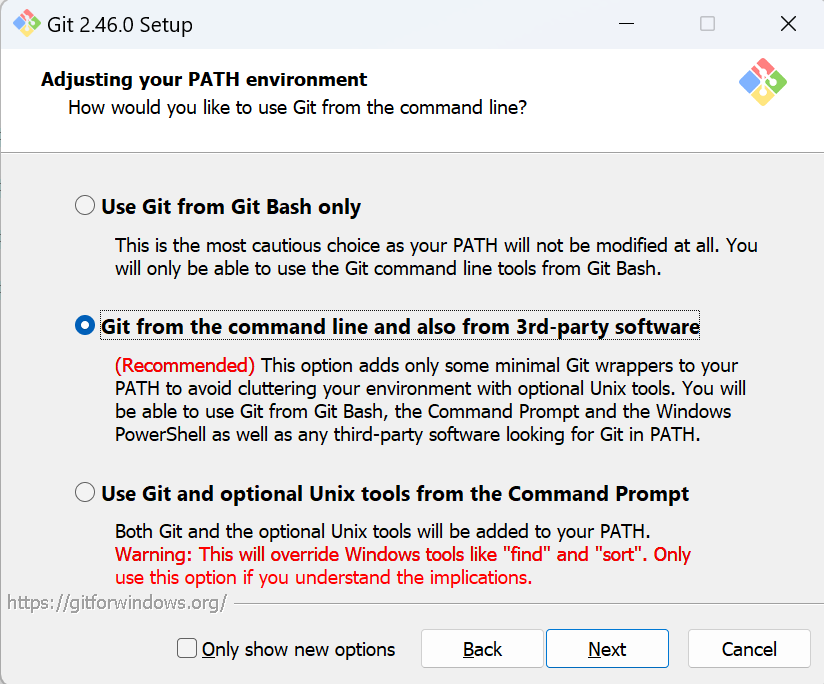Click the Git logo in title bar
Image resolution: width=824 pixels, height=684 pixels.
coord(26,24)
